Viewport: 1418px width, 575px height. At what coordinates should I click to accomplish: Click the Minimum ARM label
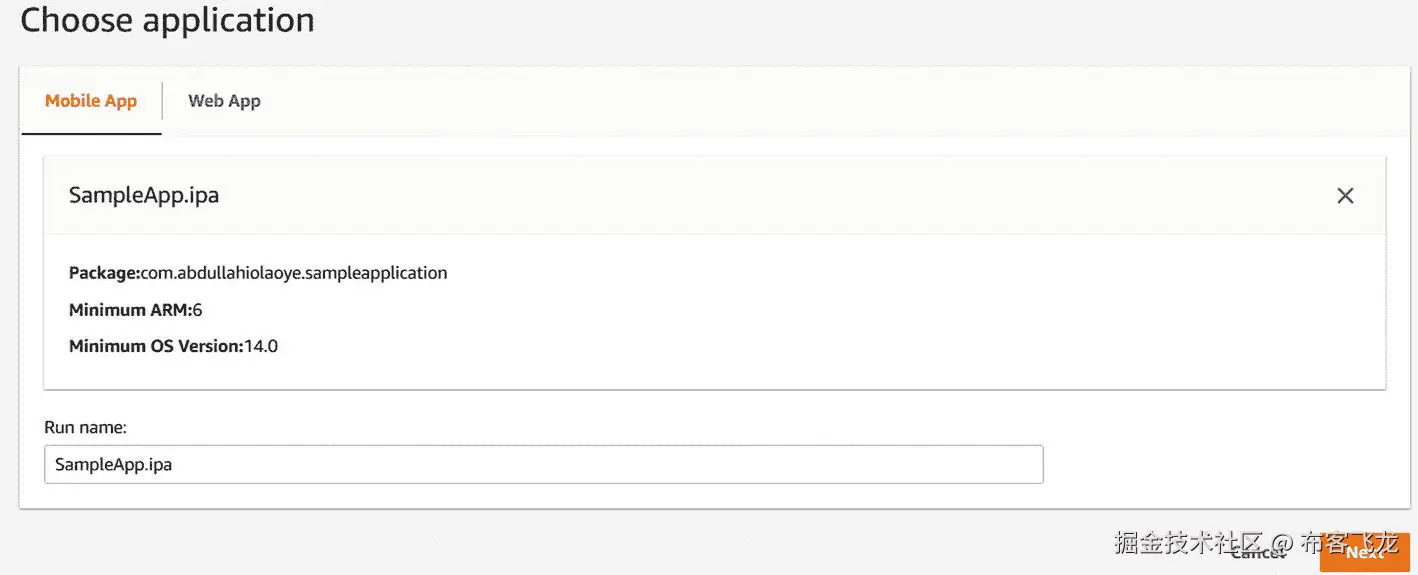pyautogui.click(x=130, y=310)
